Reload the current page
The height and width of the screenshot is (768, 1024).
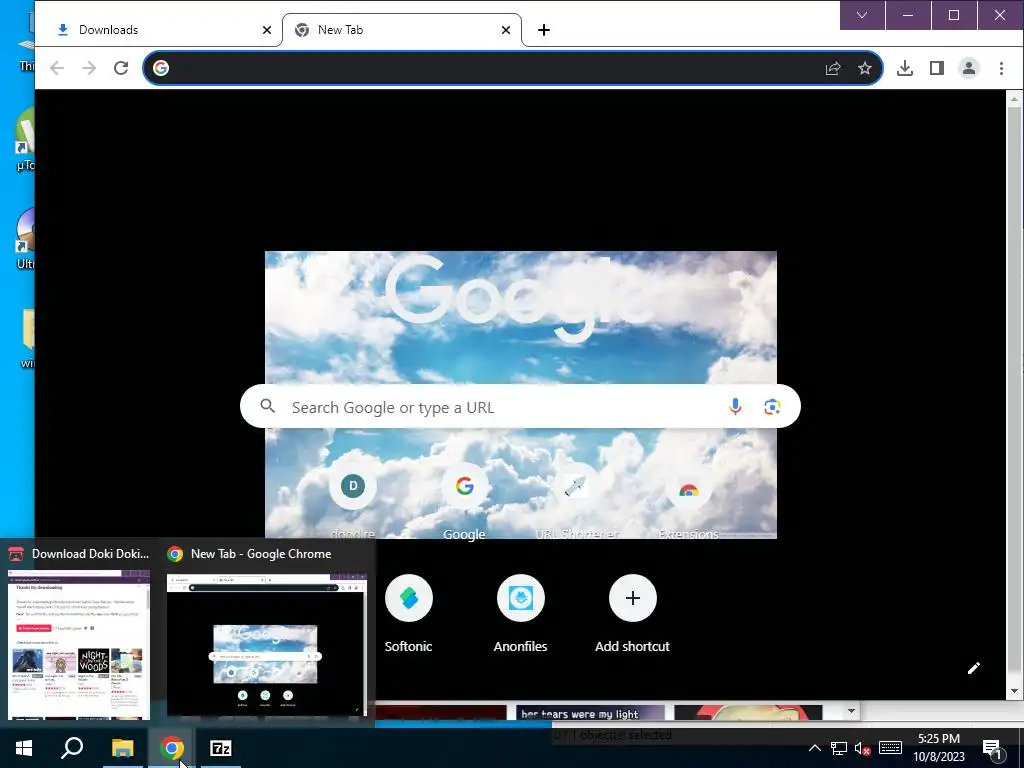(x=121, y=68)
